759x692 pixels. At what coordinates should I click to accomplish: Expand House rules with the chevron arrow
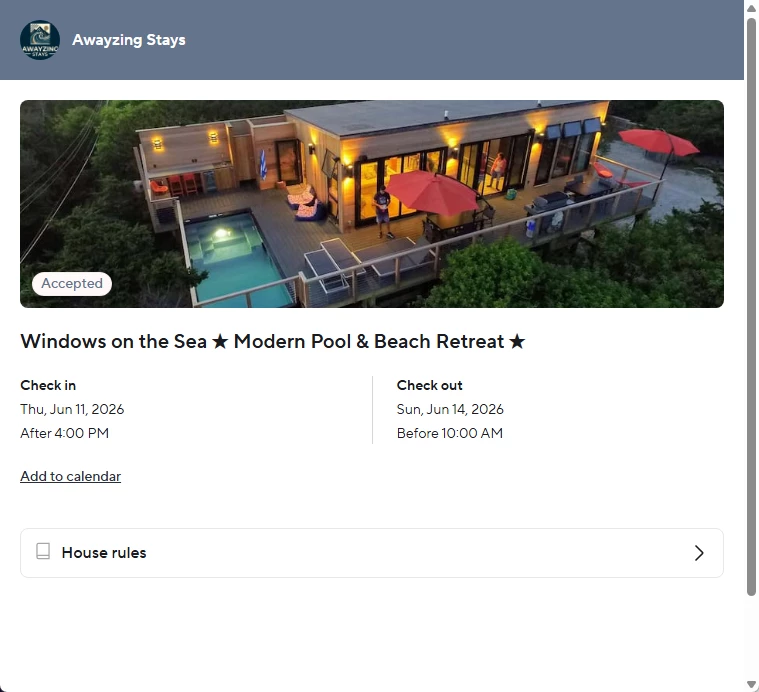point(699,553)
